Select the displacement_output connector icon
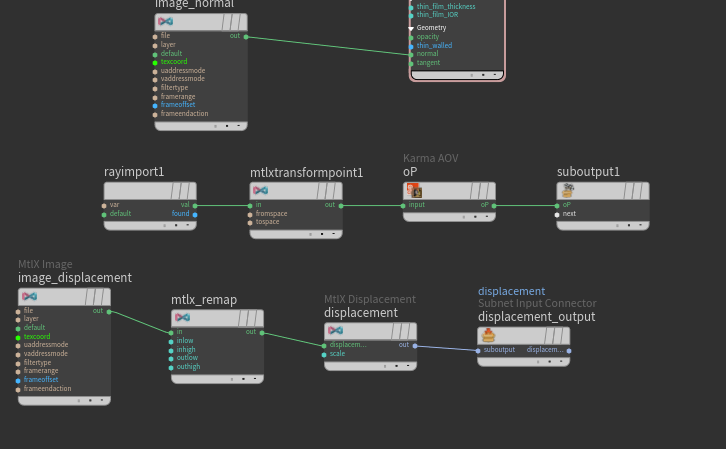The image size is (726, 449). click(488, 335)
